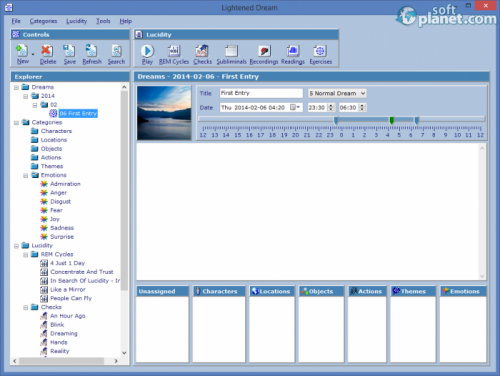
Task: Collapse the REM Cycles tree node
Action: click(x=25, y=255)
